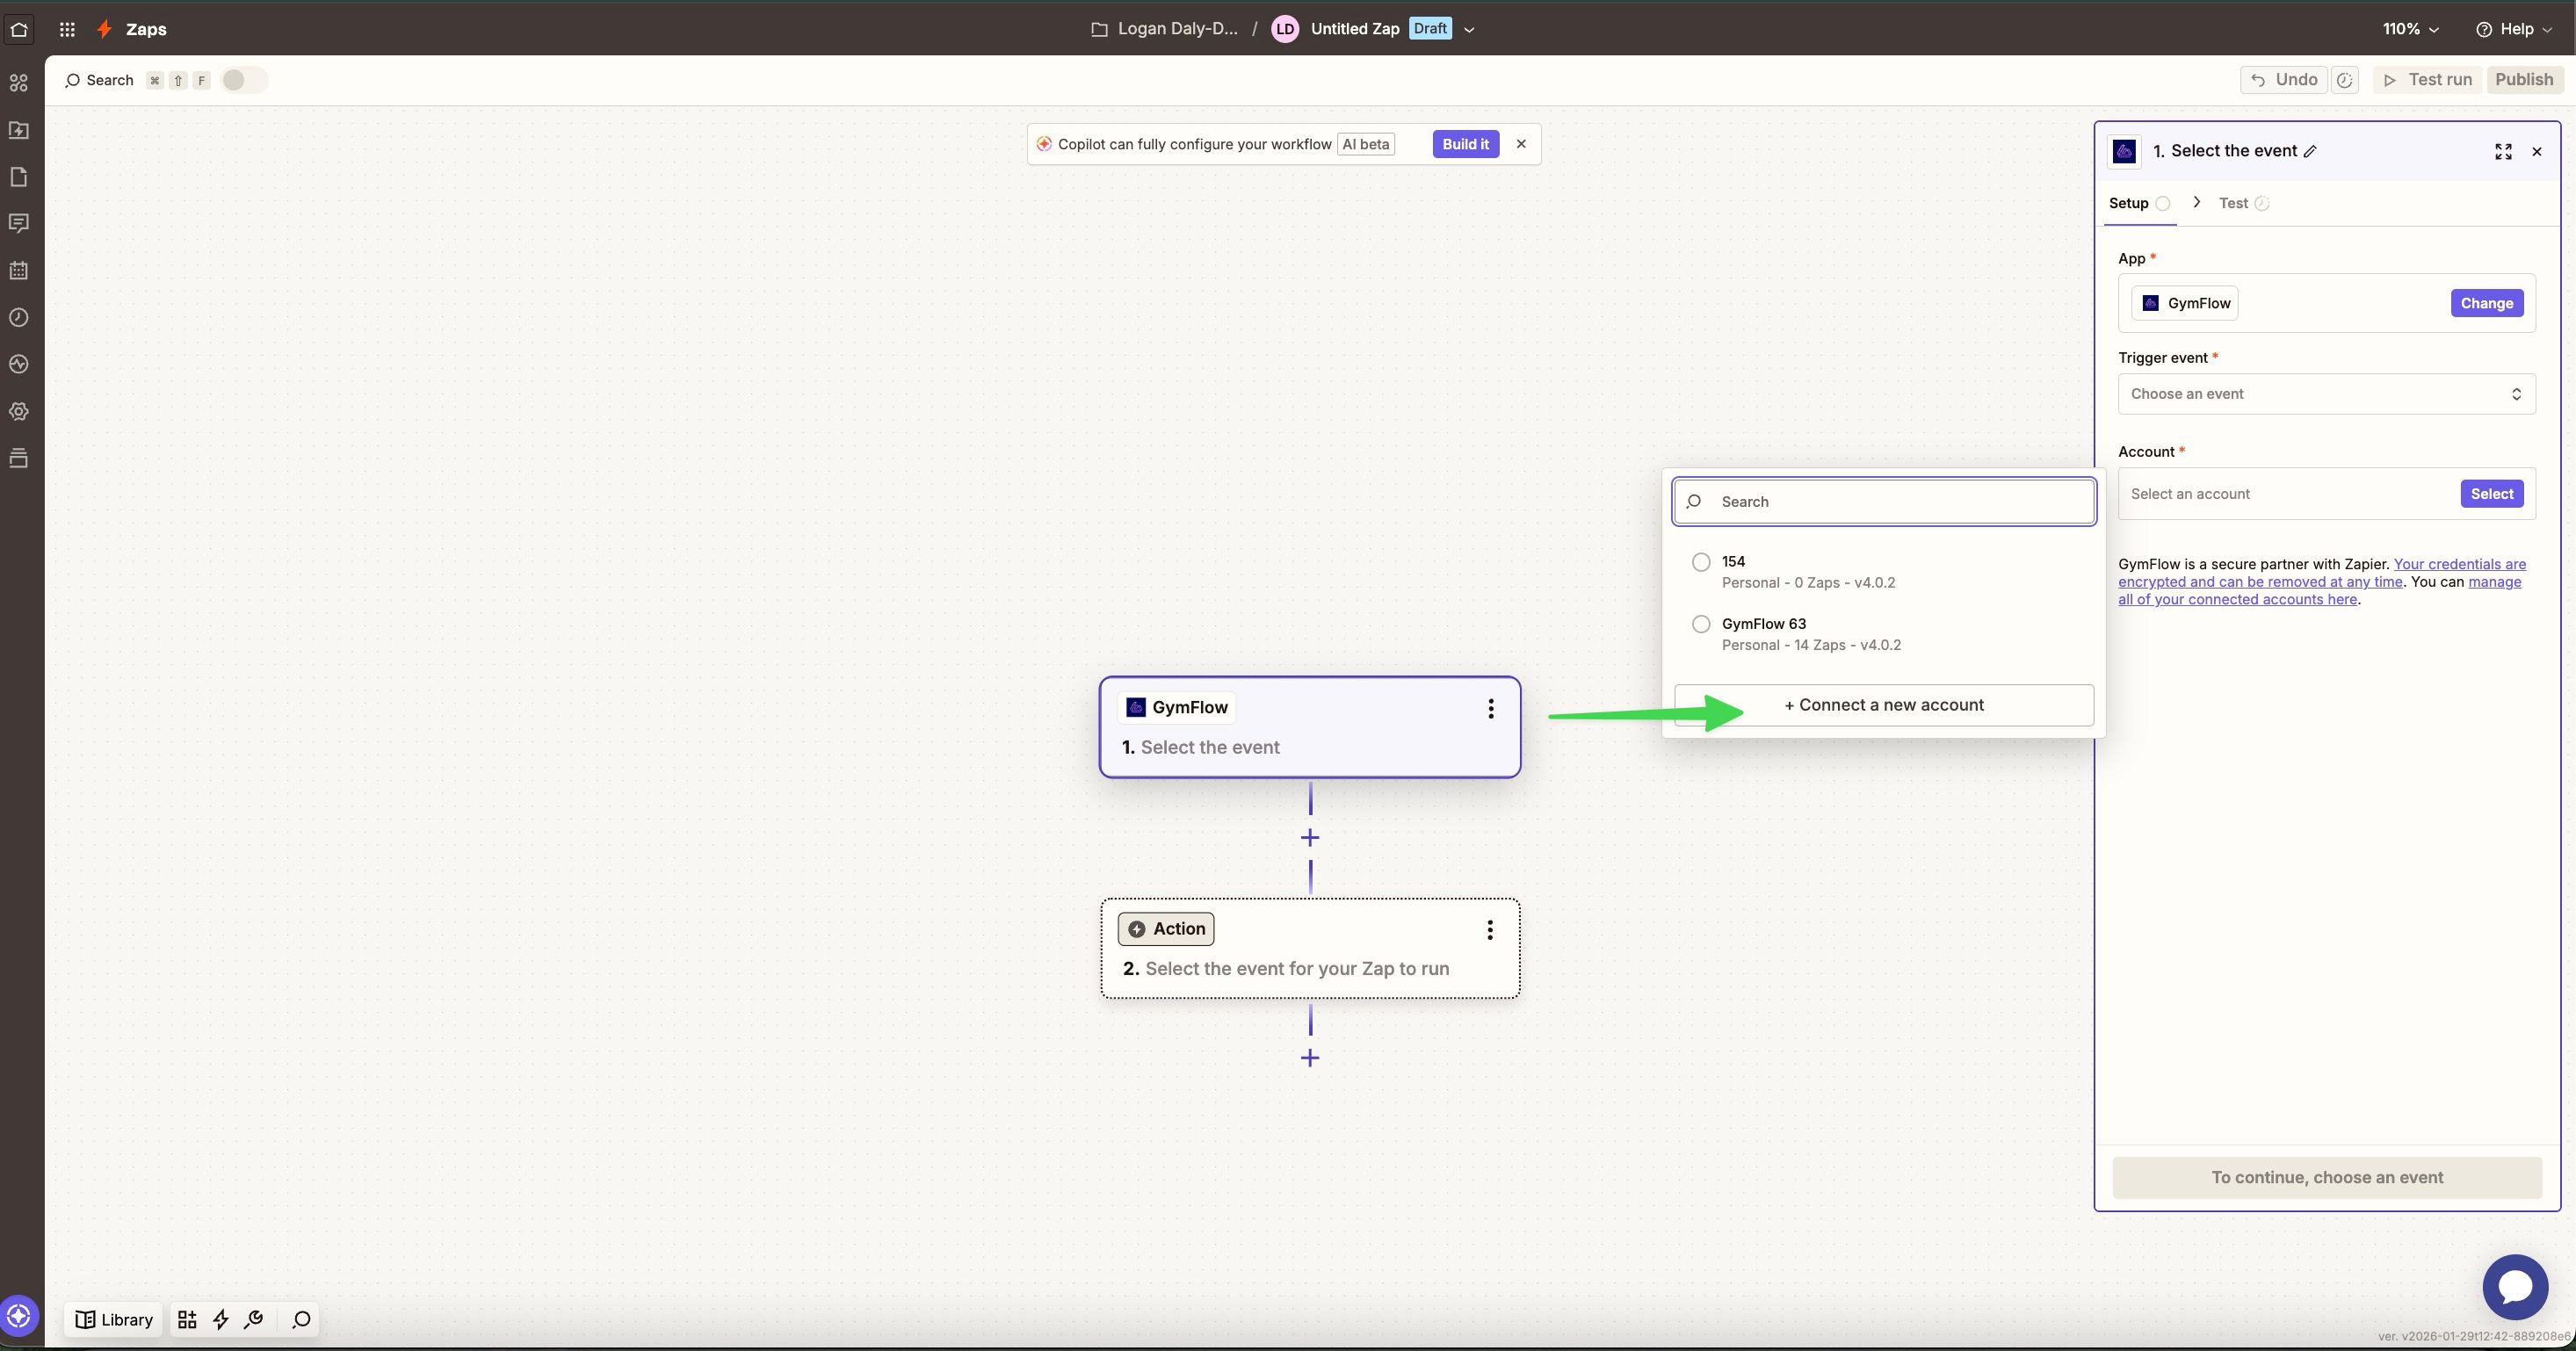Click the Test run button
2576x1351 pixels.
pyautogui.click(x=2427, y=80)
